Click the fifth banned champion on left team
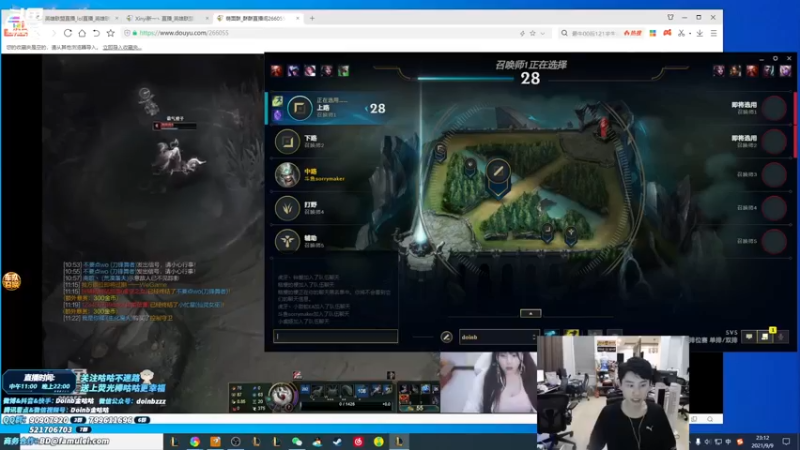Viewport: 800px width, 450px height. point(343,70)
